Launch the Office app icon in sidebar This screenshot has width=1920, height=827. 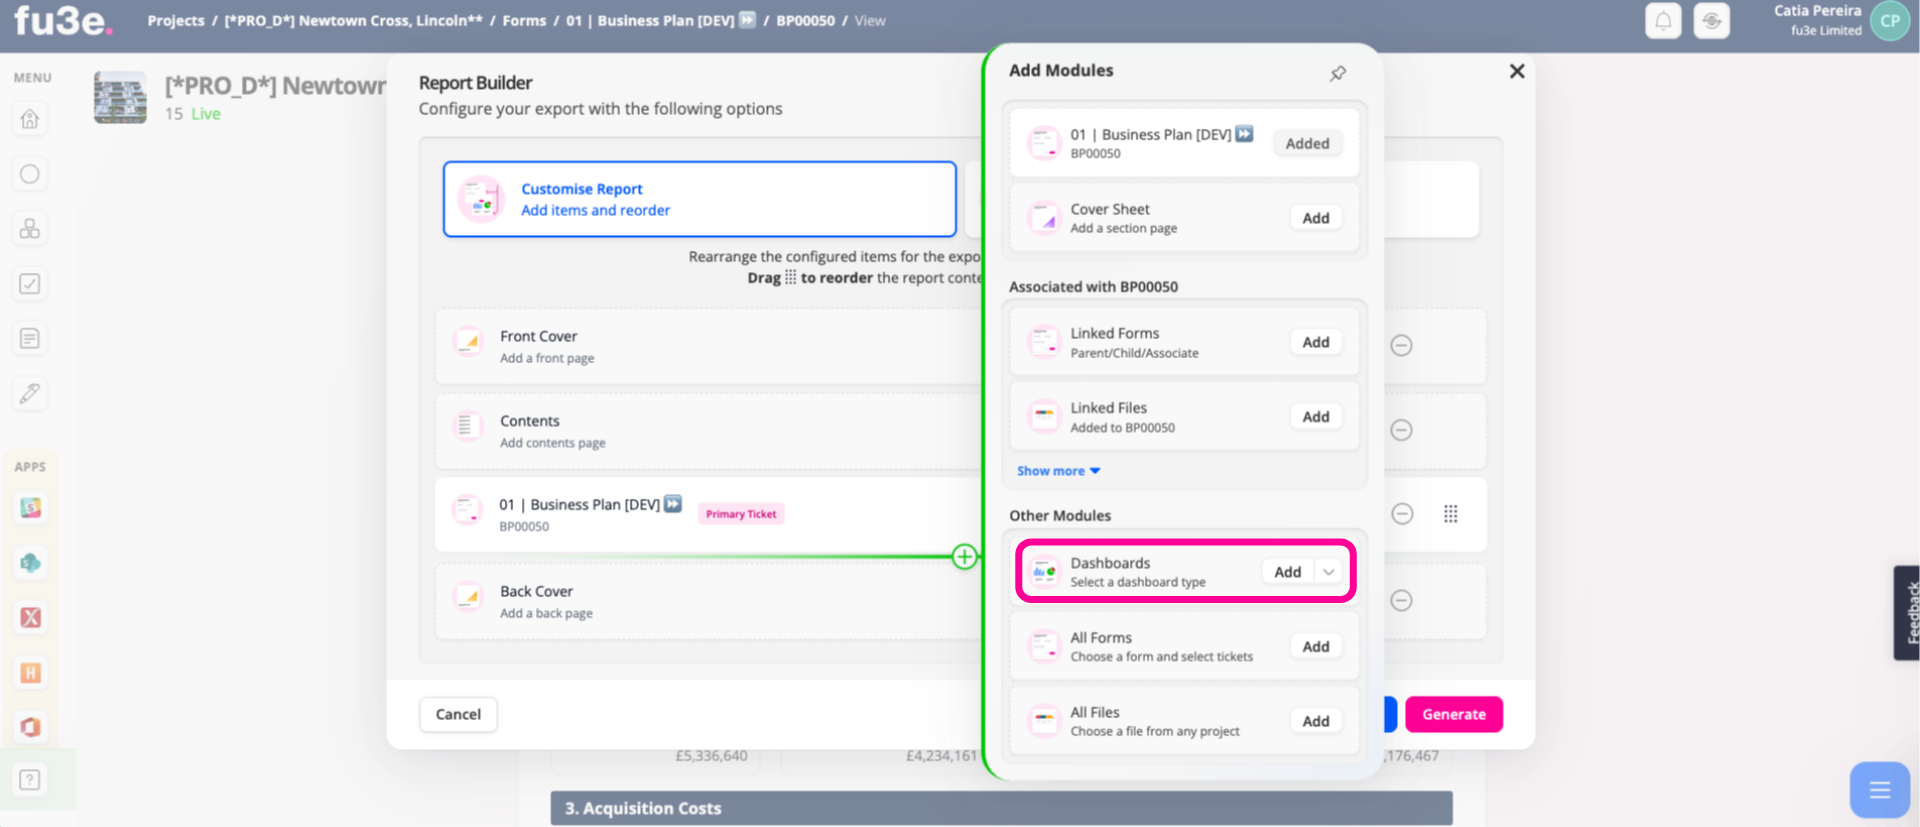(x=30, y=727)
